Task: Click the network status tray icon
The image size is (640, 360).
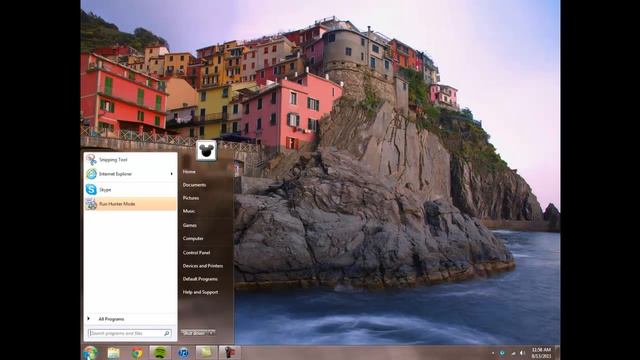Action: pos(513,353)
